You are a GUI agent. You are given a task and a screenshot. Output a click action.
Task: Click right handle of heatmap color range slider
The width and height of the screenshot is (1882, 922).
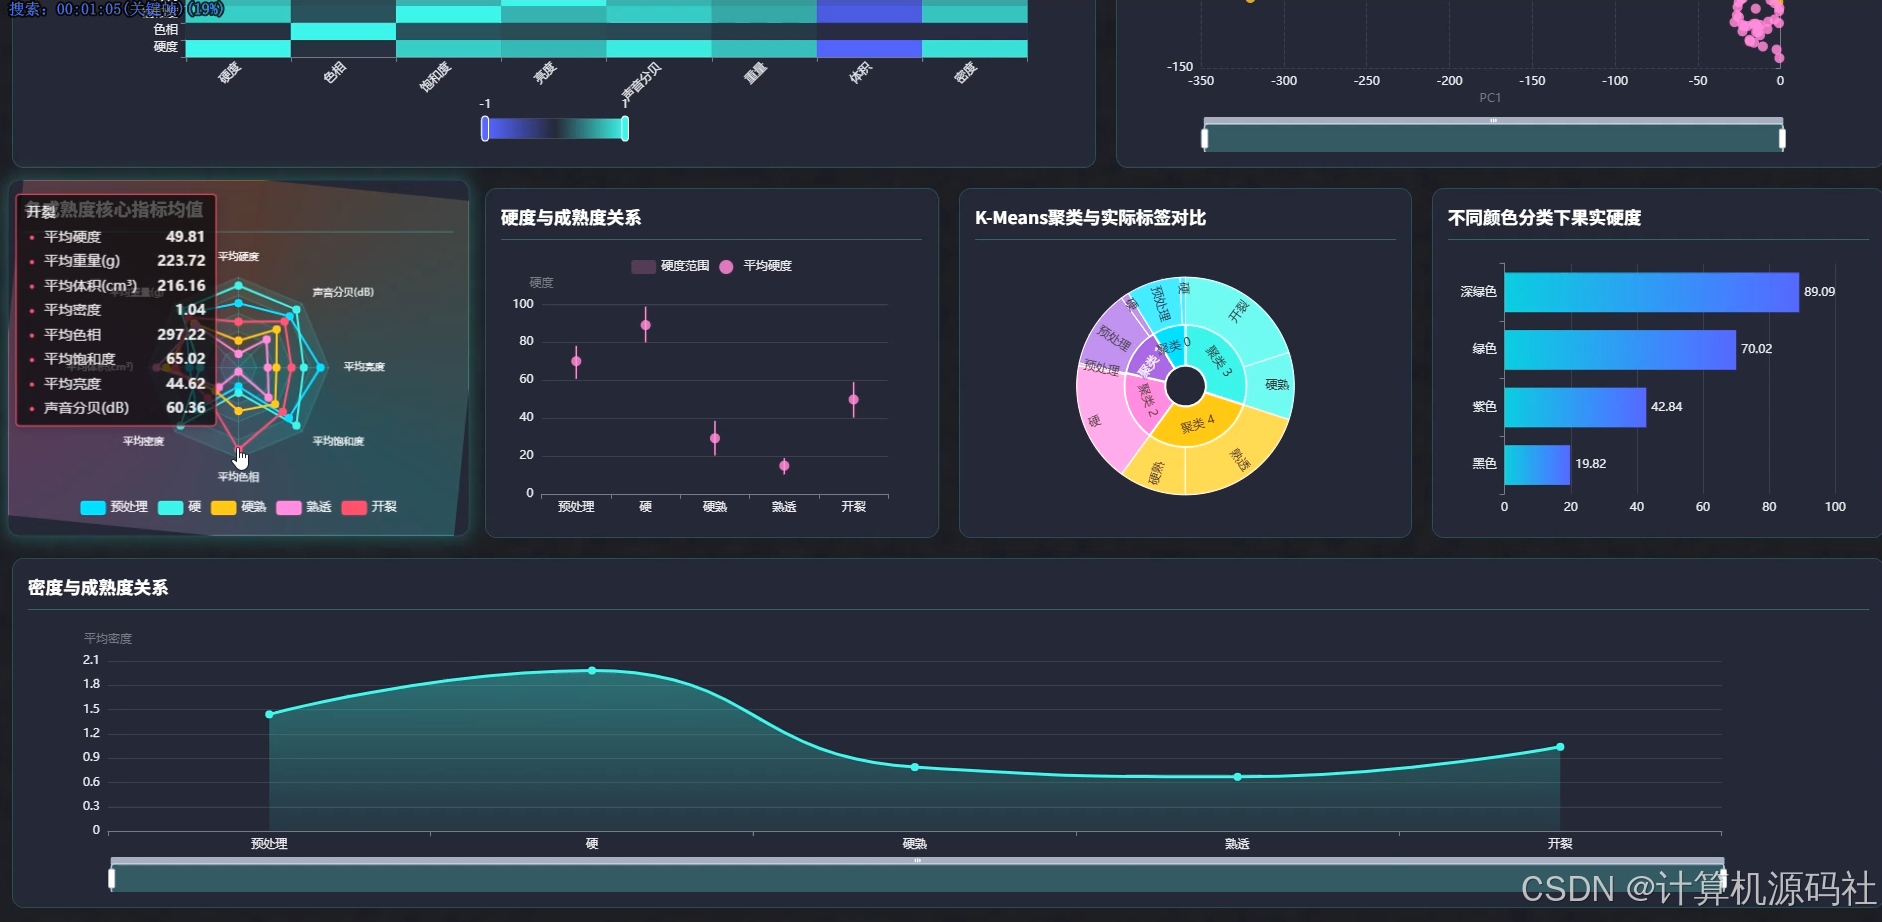(x=625, y=128)
